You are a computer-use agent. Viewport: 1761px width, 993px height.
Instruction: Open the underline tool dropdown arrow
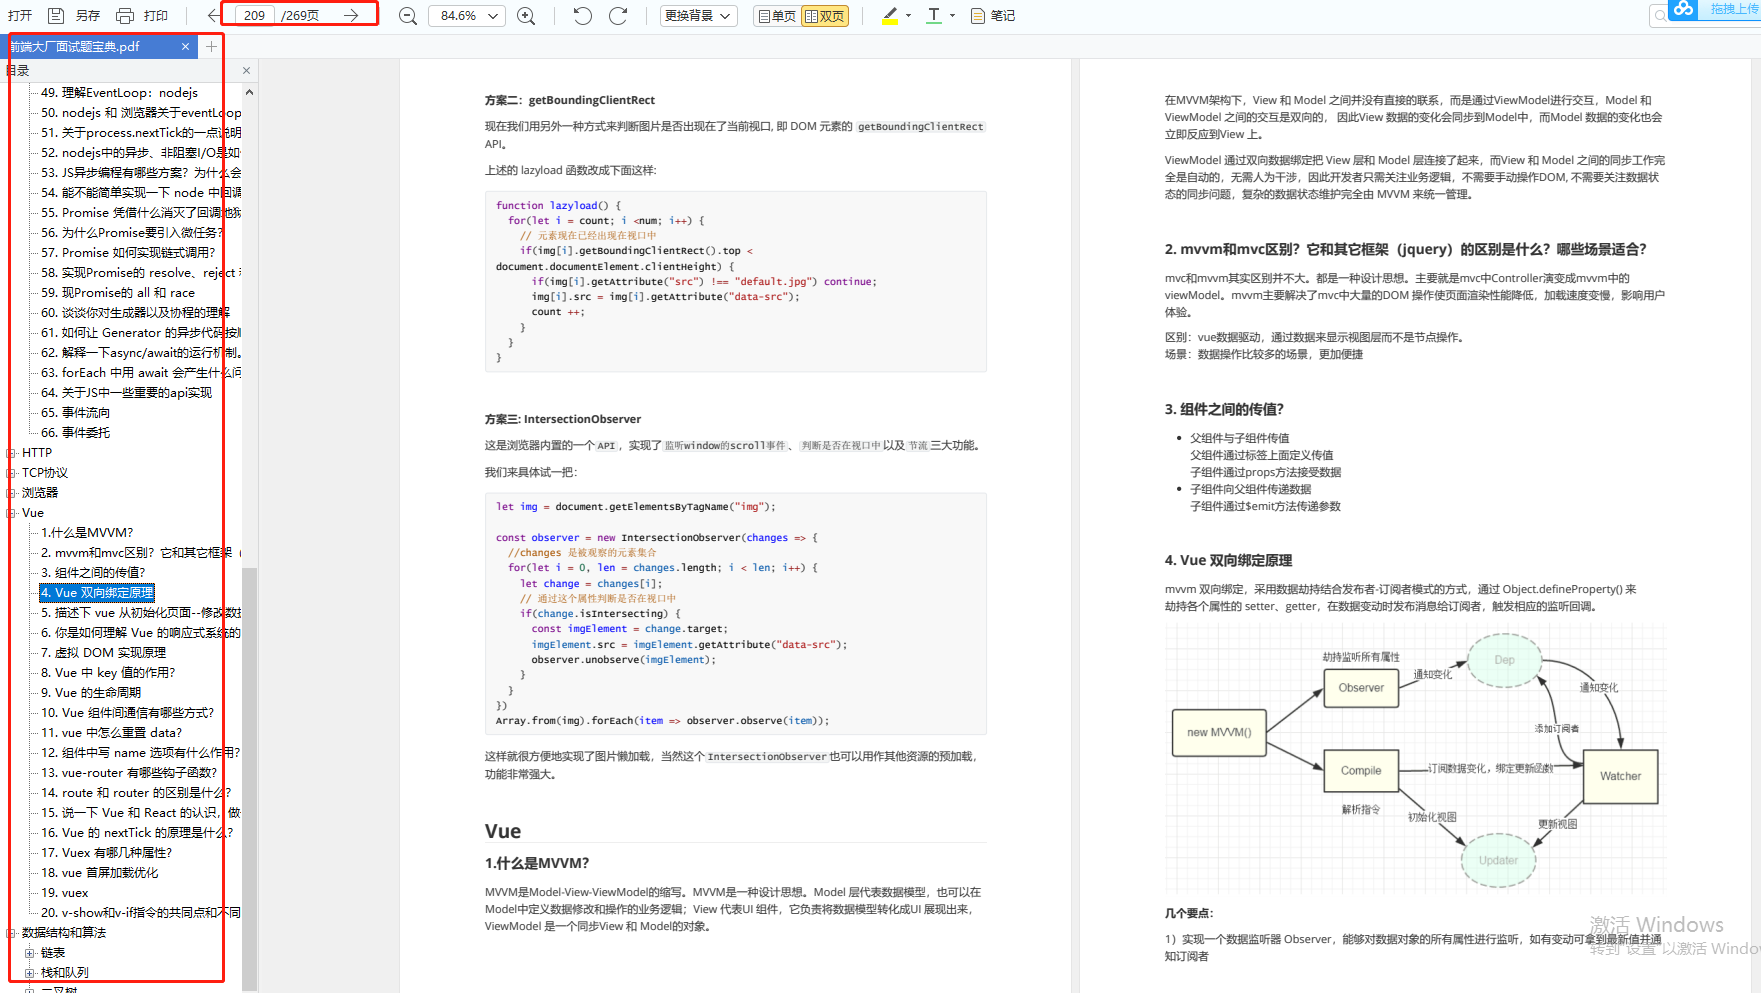pos(952,16)
